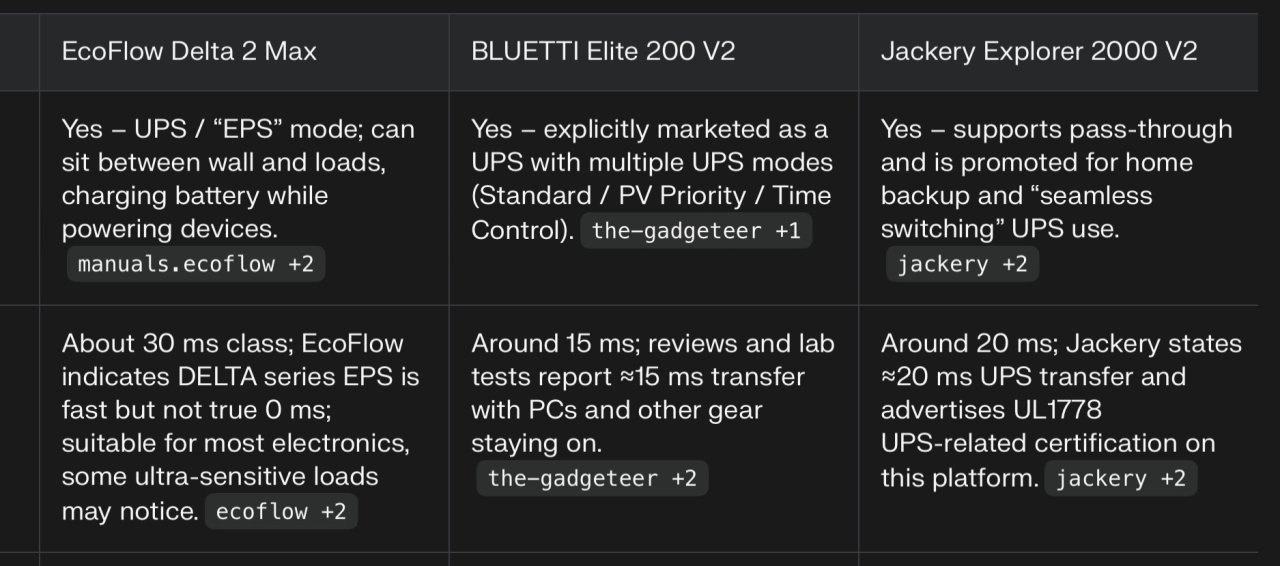1280x566 pixels.
Task: Open jackery +2 source after seamless switching text
Action: (962, 265)
